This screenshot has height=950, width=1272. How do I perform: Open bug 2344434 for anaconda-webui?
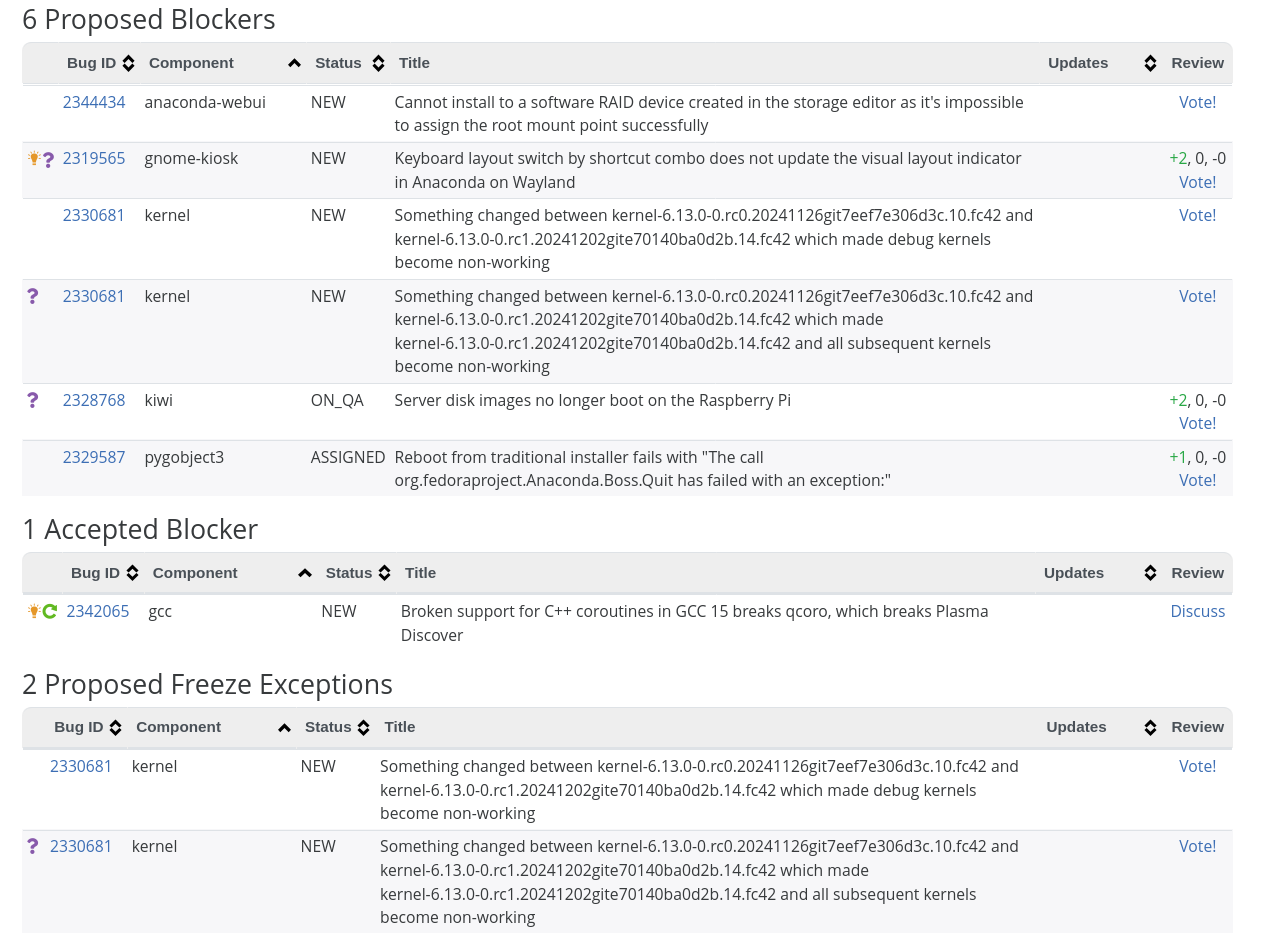click(94, 102)
